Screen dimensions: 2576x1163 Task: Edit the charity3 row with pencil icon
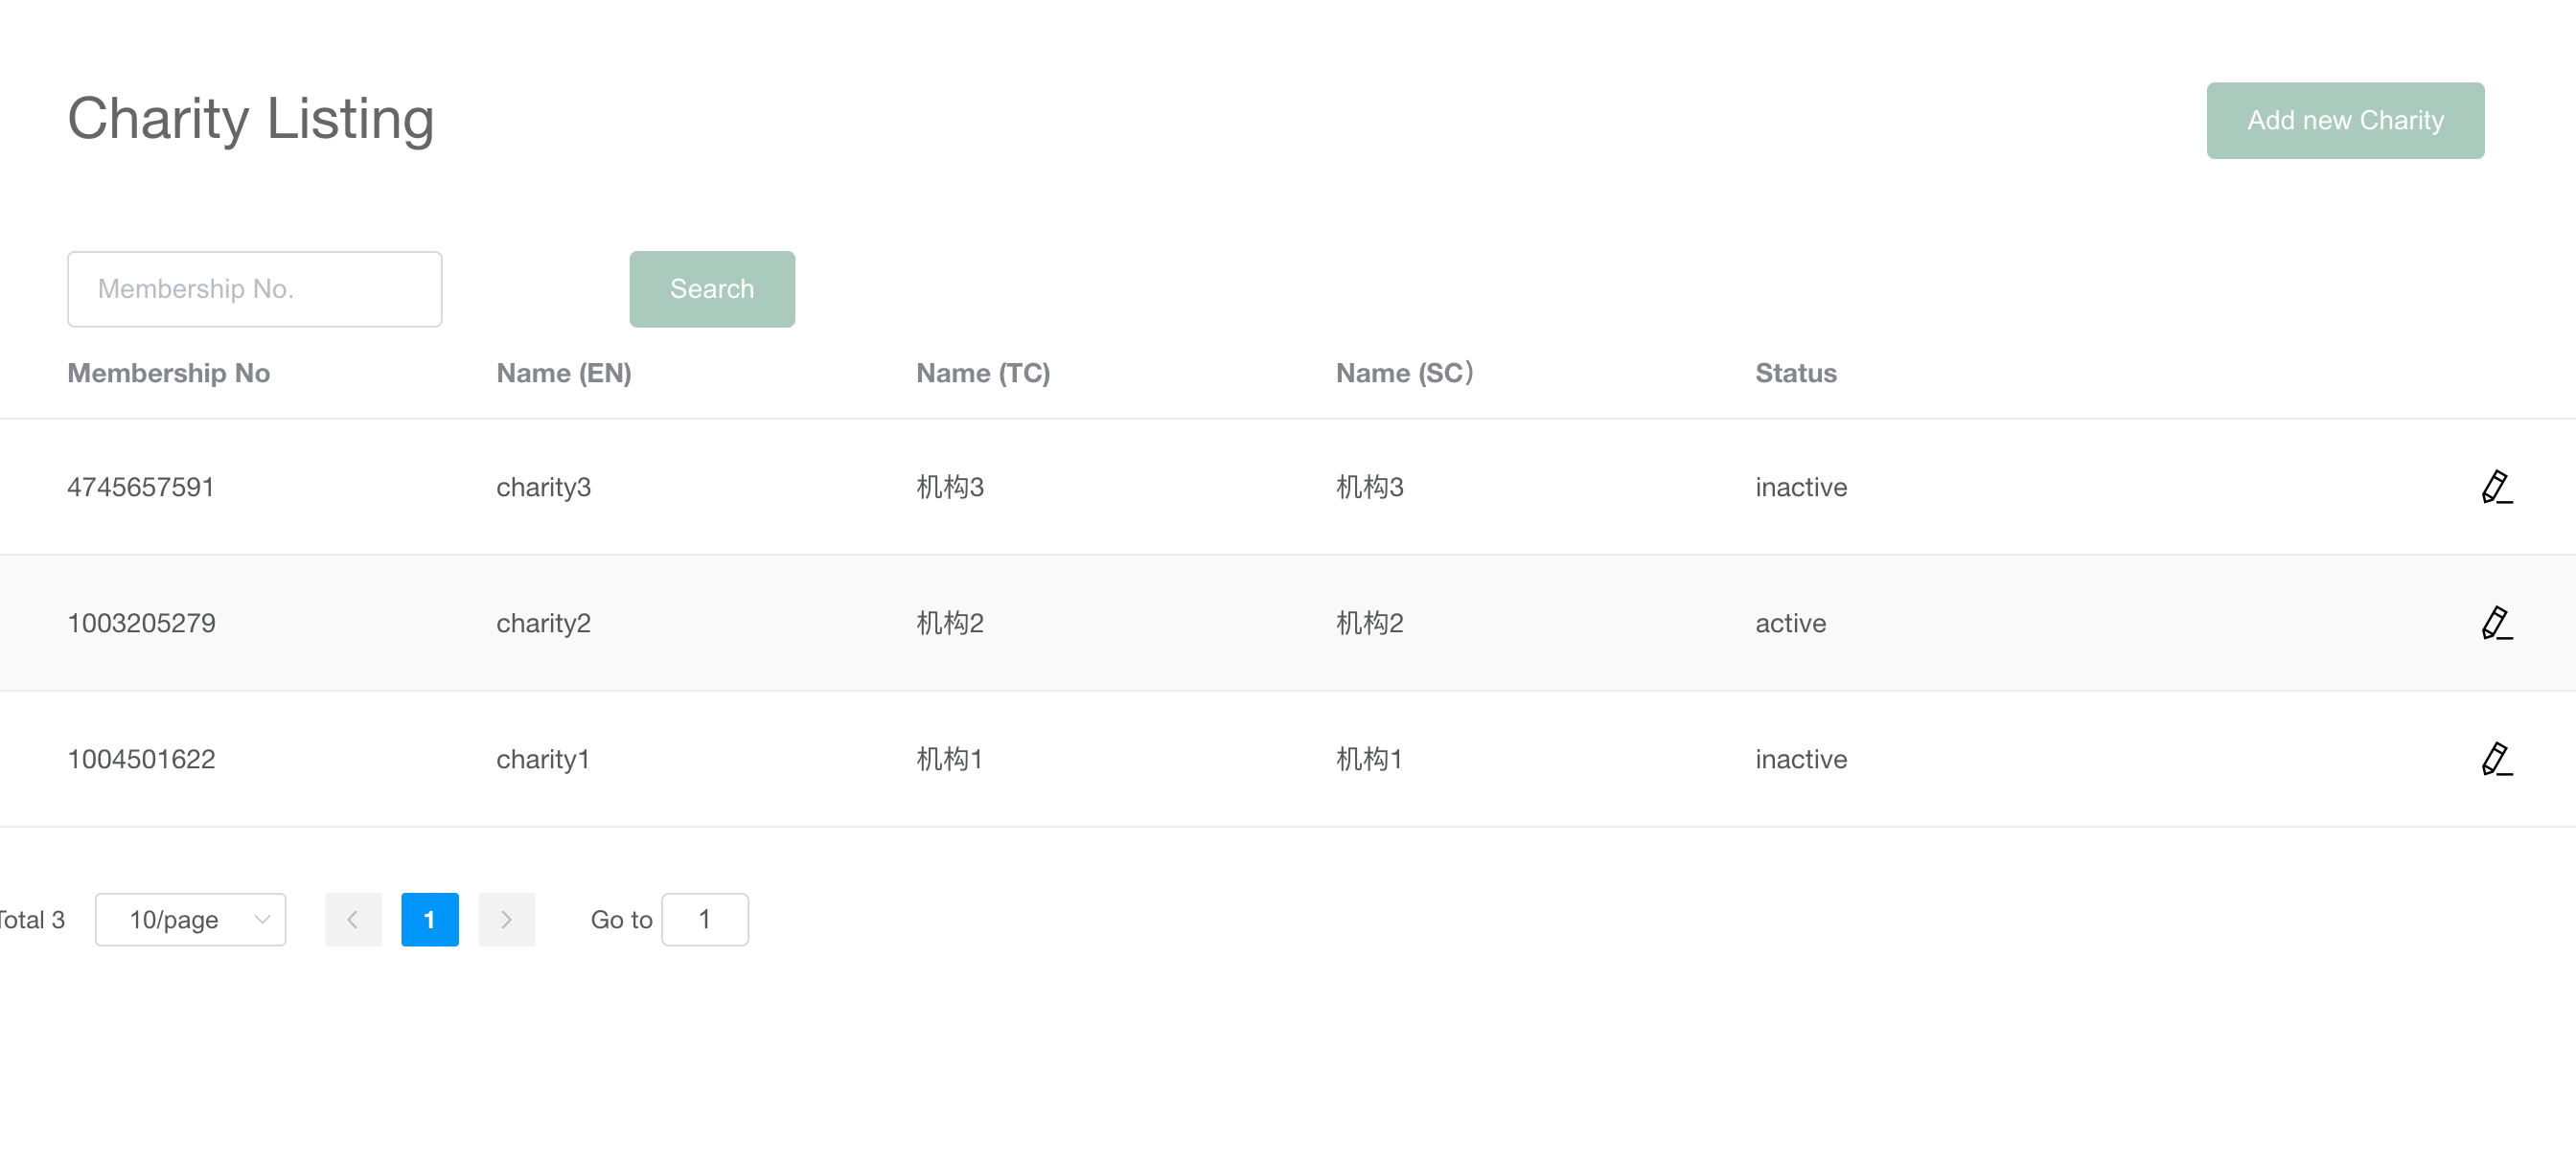2496,487
